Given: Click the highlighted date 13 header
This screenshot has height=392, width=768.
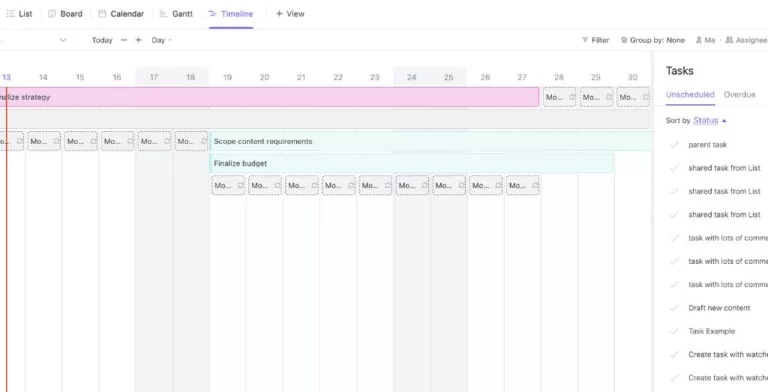Looking at the screenshot, I should point(6,77).
